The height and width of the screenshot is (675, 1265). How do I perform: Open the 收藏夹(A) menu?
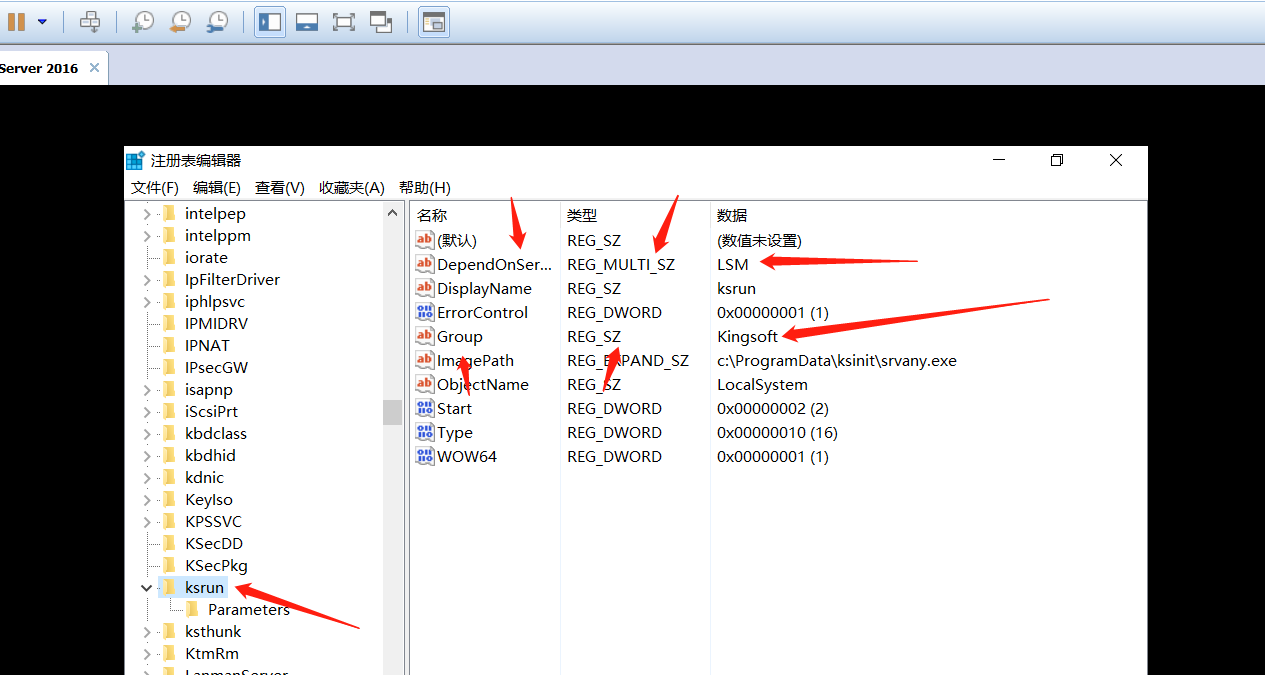[352, 187]
